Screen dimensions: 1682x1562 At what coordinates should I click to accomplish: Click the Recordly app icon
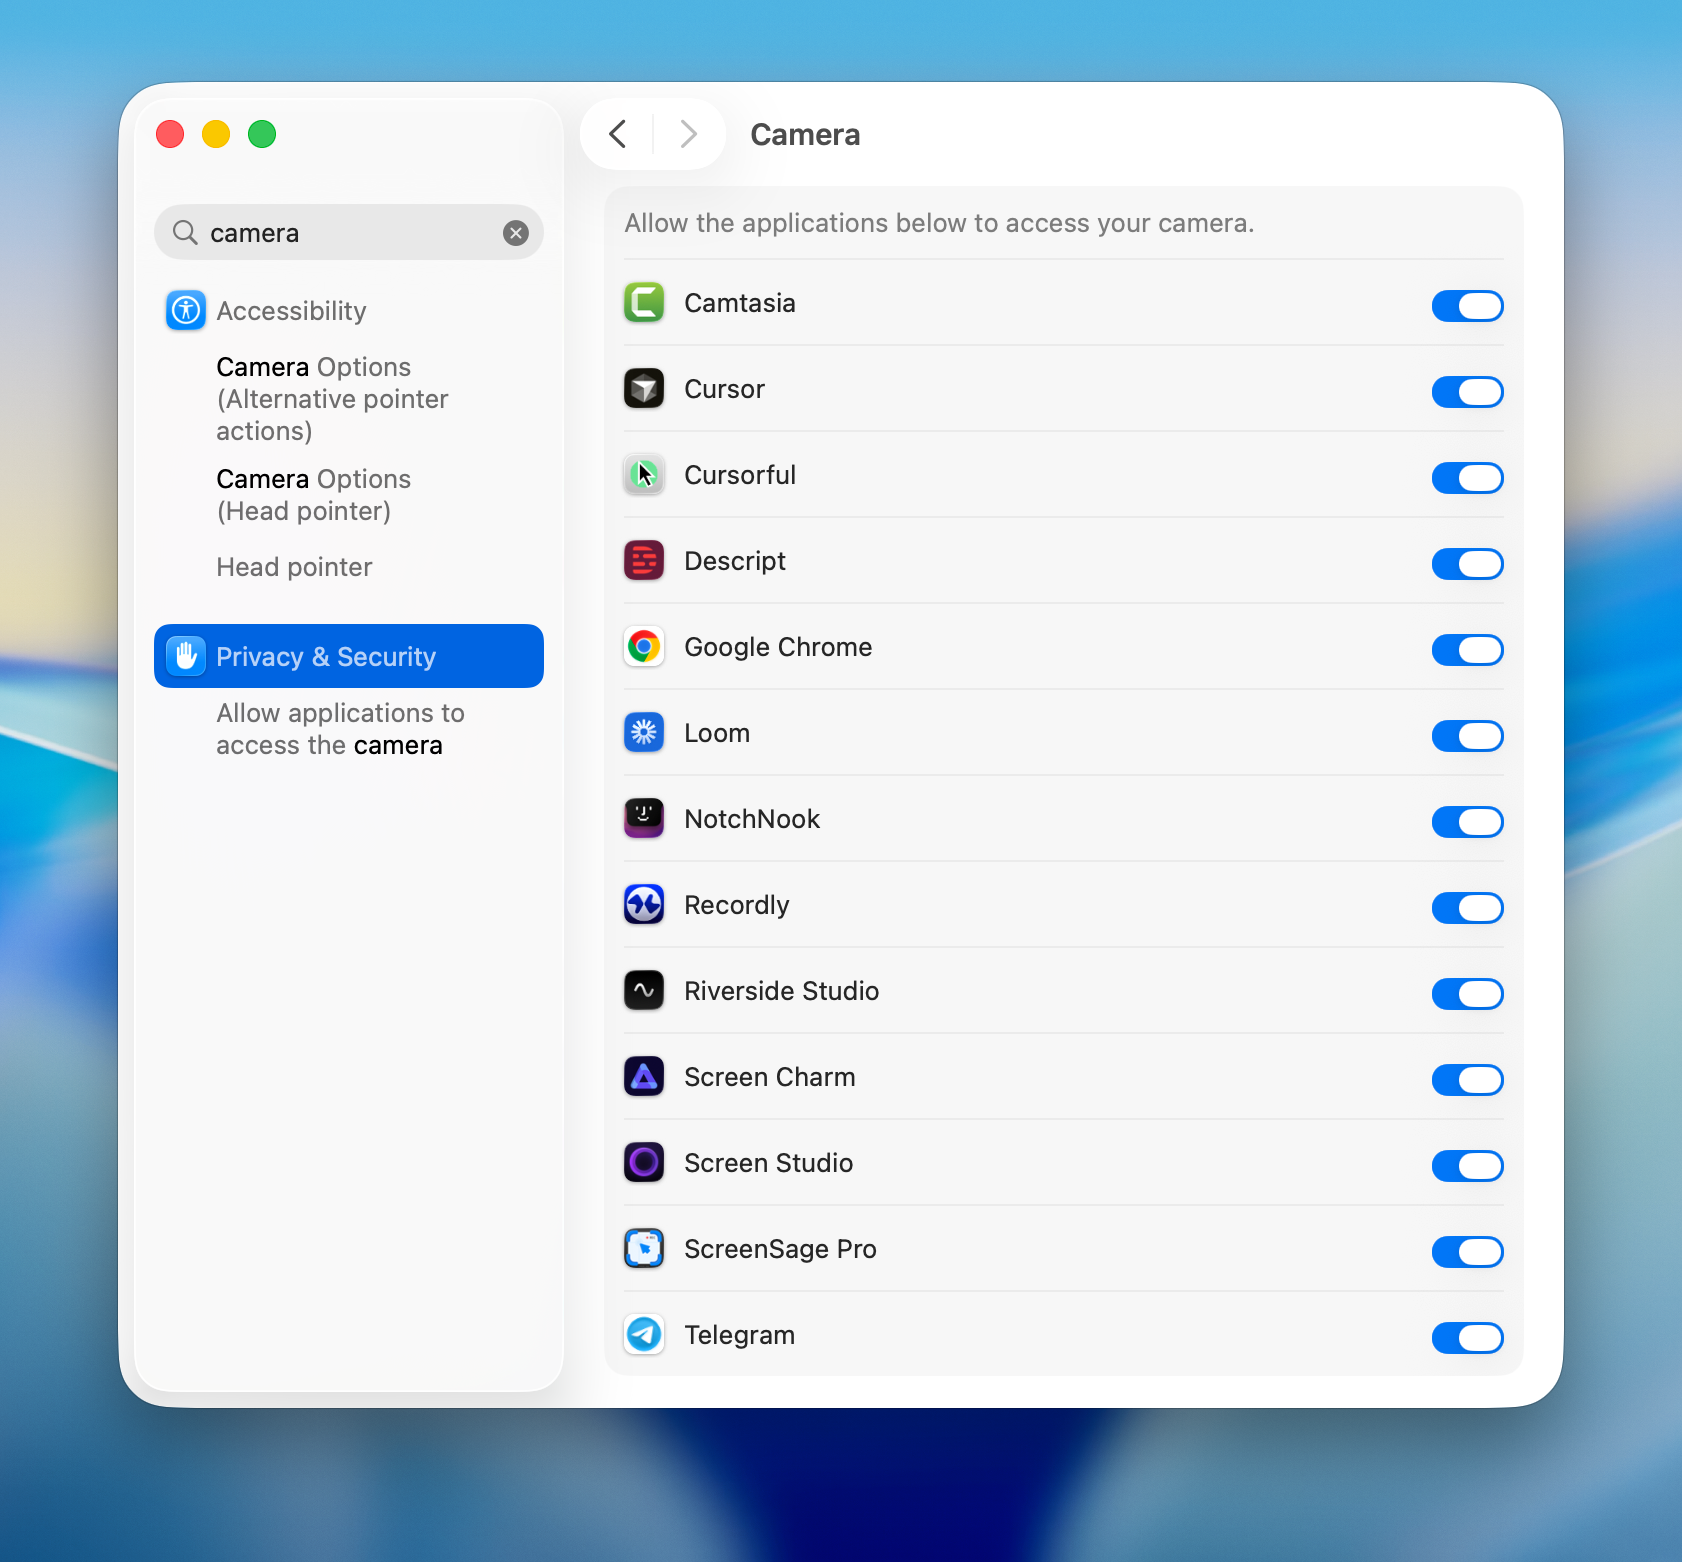tap(644, 905)
